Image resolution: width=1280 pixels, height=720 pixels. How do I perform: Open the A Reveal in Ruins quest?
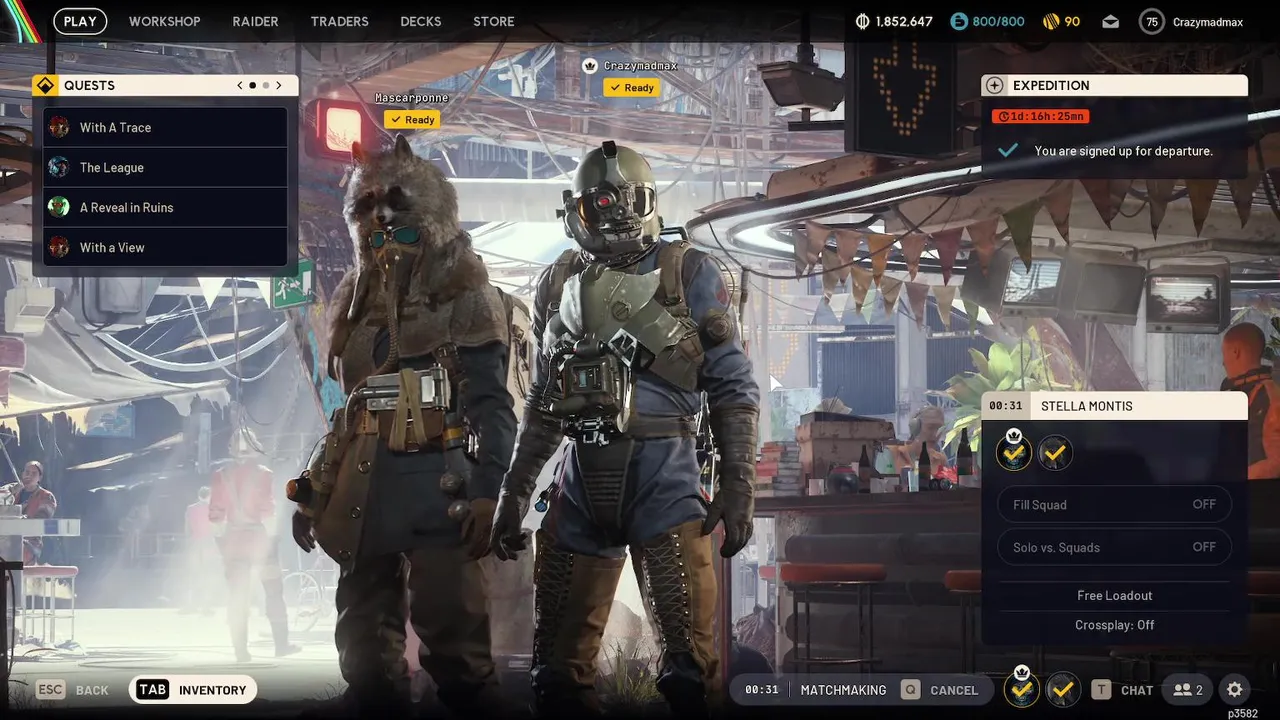tap(165, 207)
